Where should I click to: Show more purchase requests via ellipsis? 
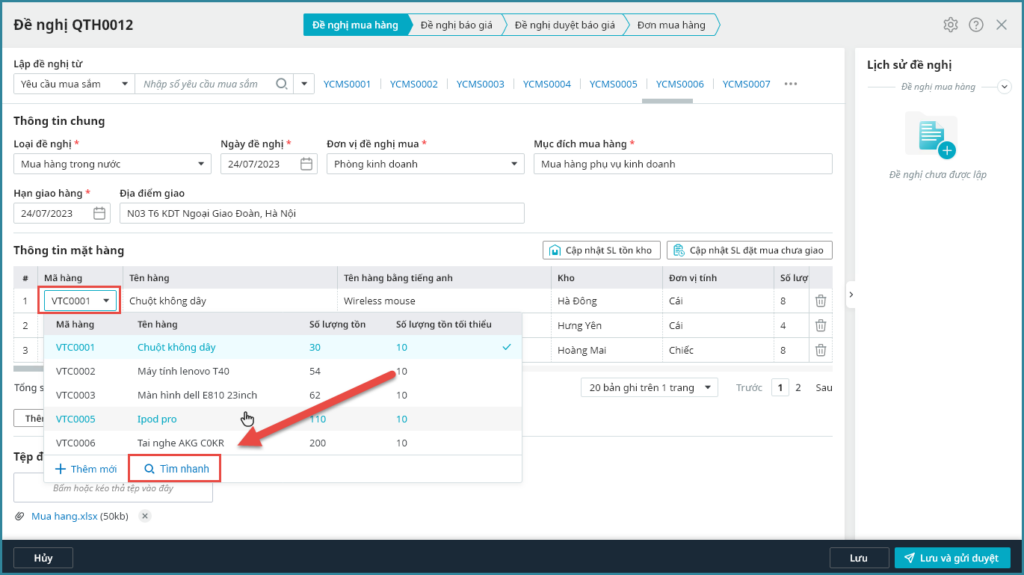tap(791, 84)
